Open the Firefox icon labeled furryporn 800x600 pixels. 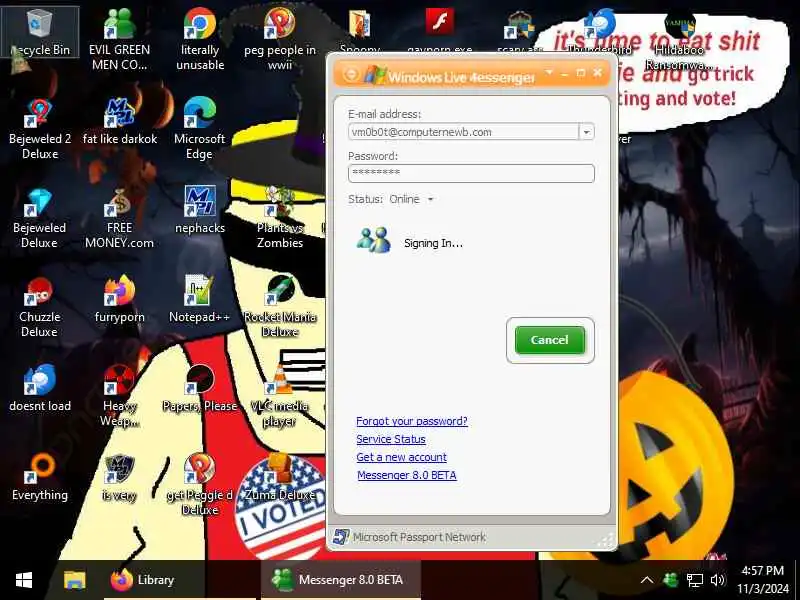(119, 299)
